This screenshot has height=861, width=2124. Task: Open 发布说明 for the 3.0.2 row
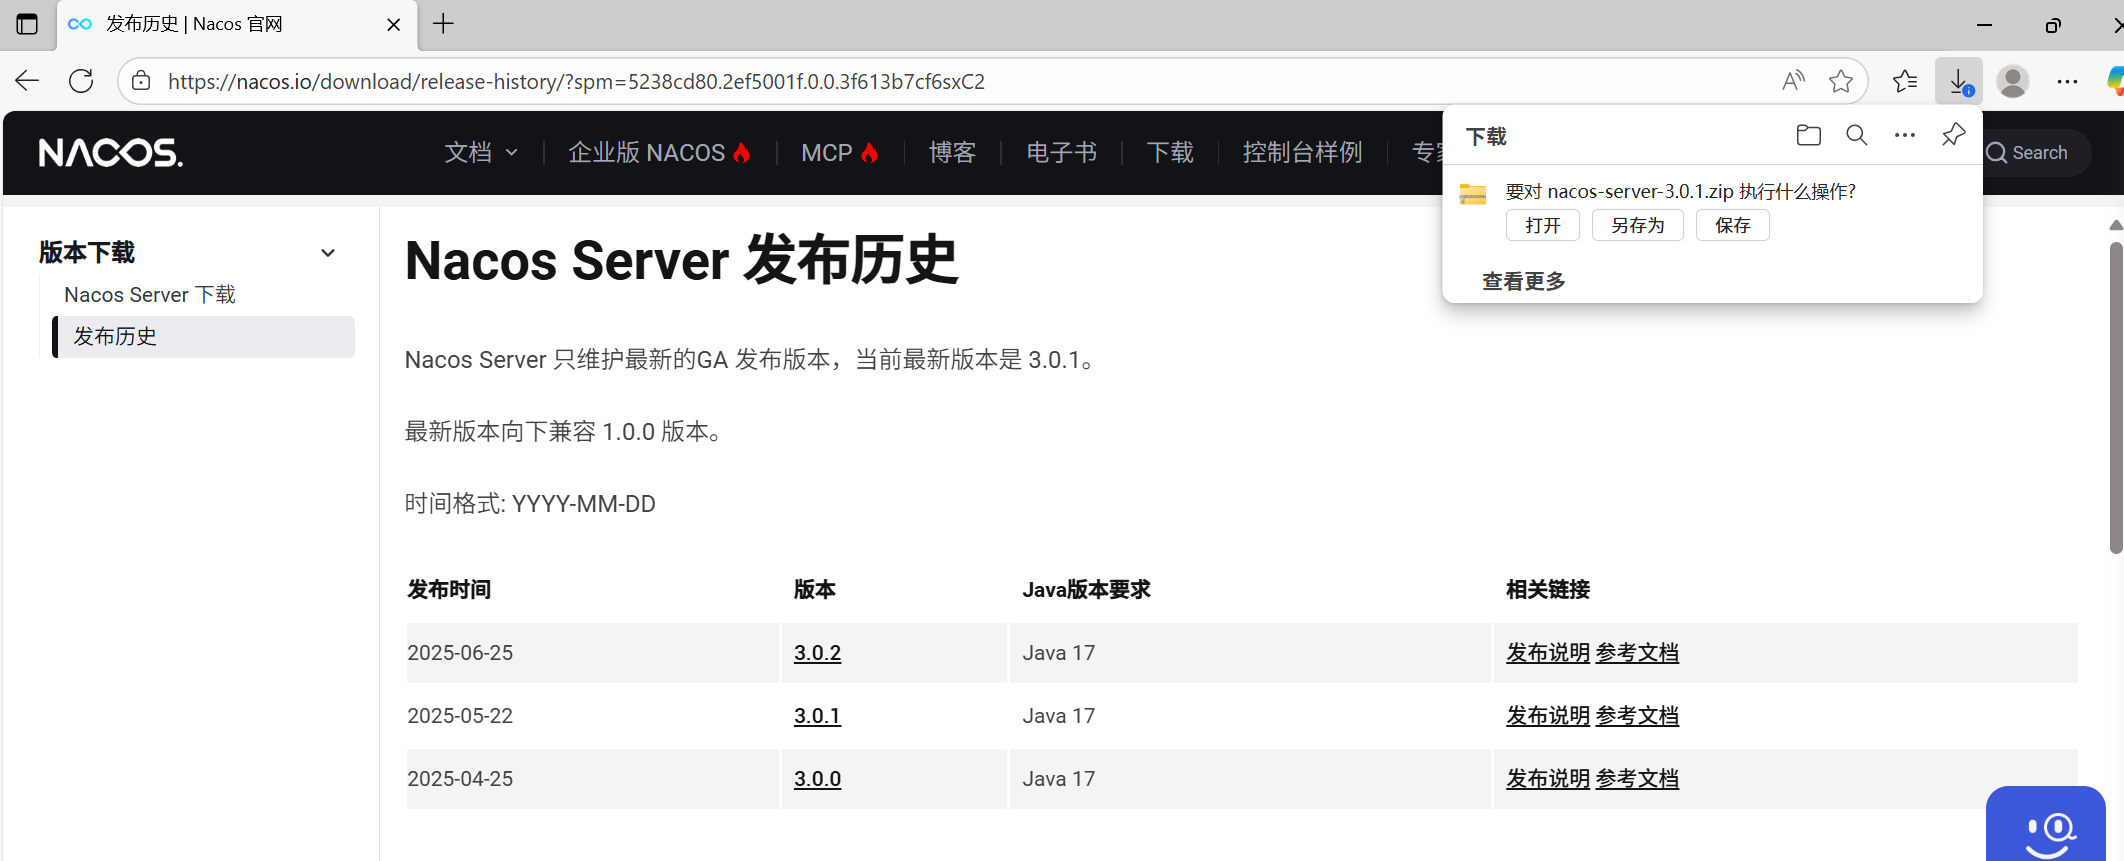click(x=1548, y=652)
